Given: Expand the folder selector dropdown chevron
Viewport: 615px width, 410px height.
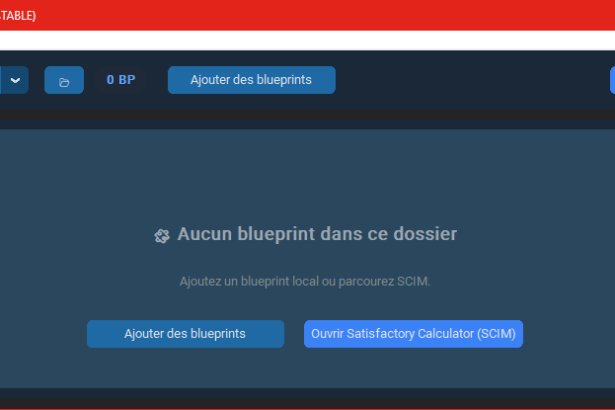Looking at the screenshot, I should [x=14, y=81].
